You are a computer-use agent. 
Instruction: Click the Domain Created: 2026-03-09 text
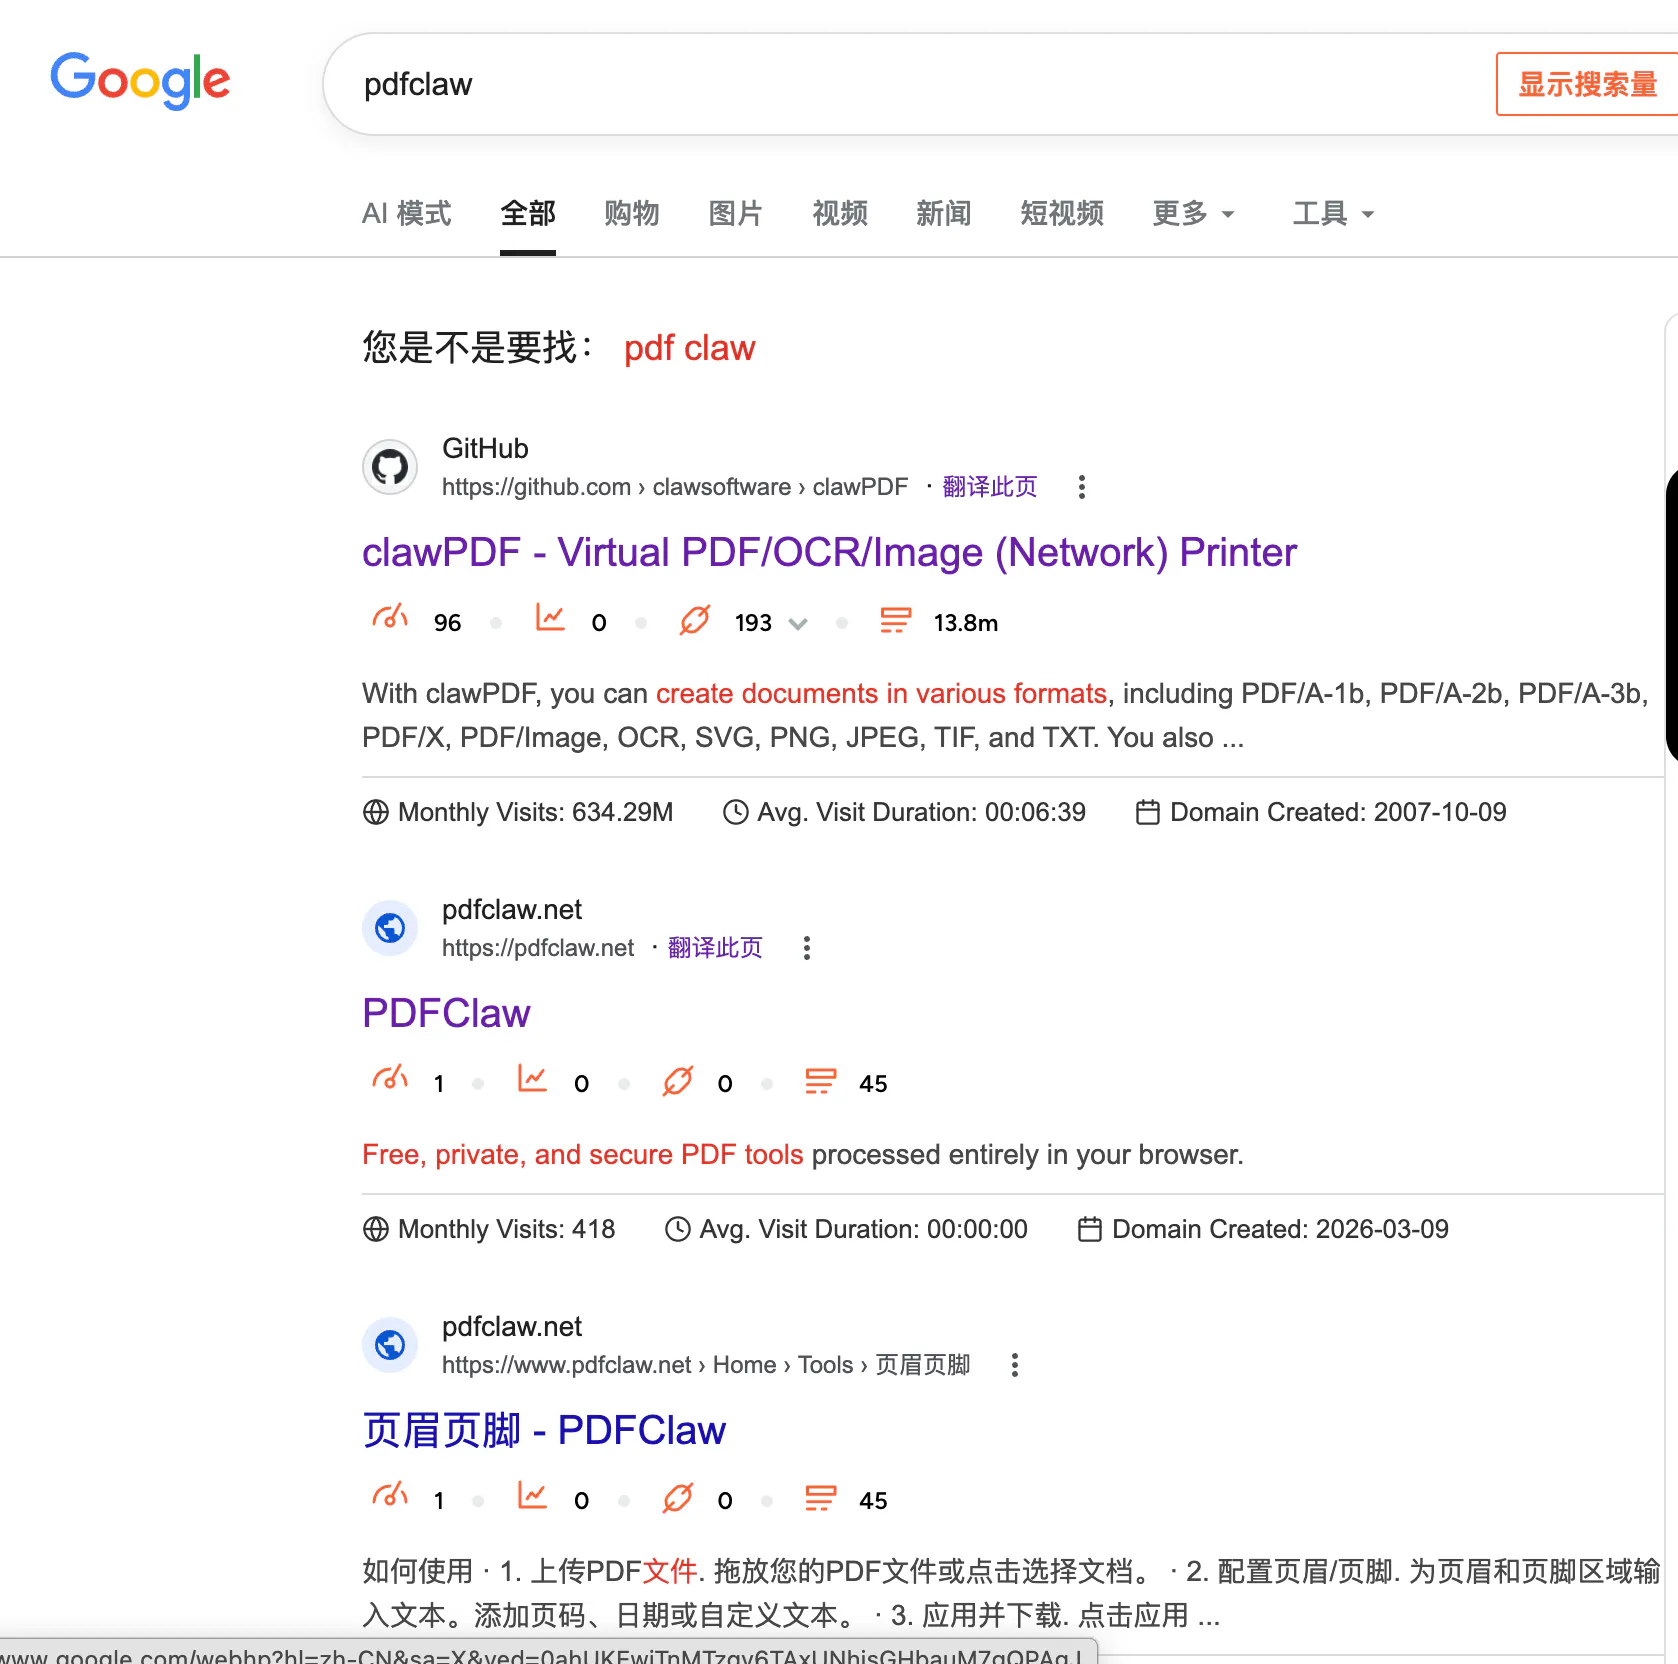[x=1280, y=1229]
